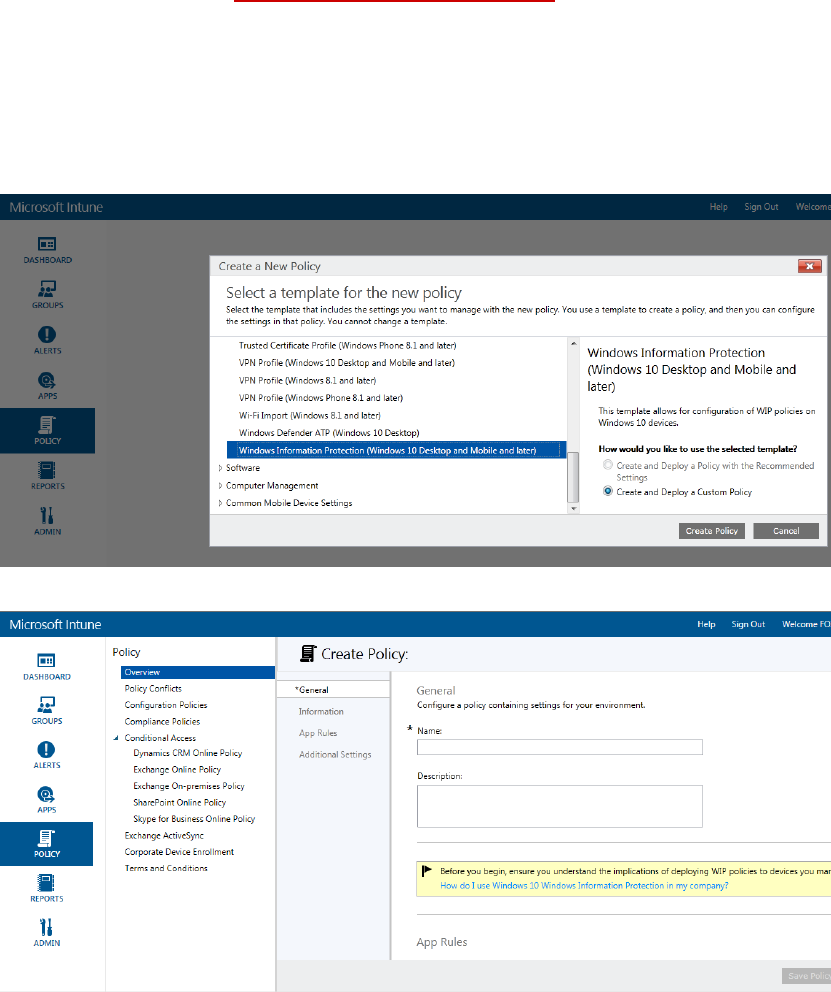The width and height of the screenshot is (831, 992).
Task: Select VPN Profile Windows 10 Desktop and Mobile
Action: (347, 363)
